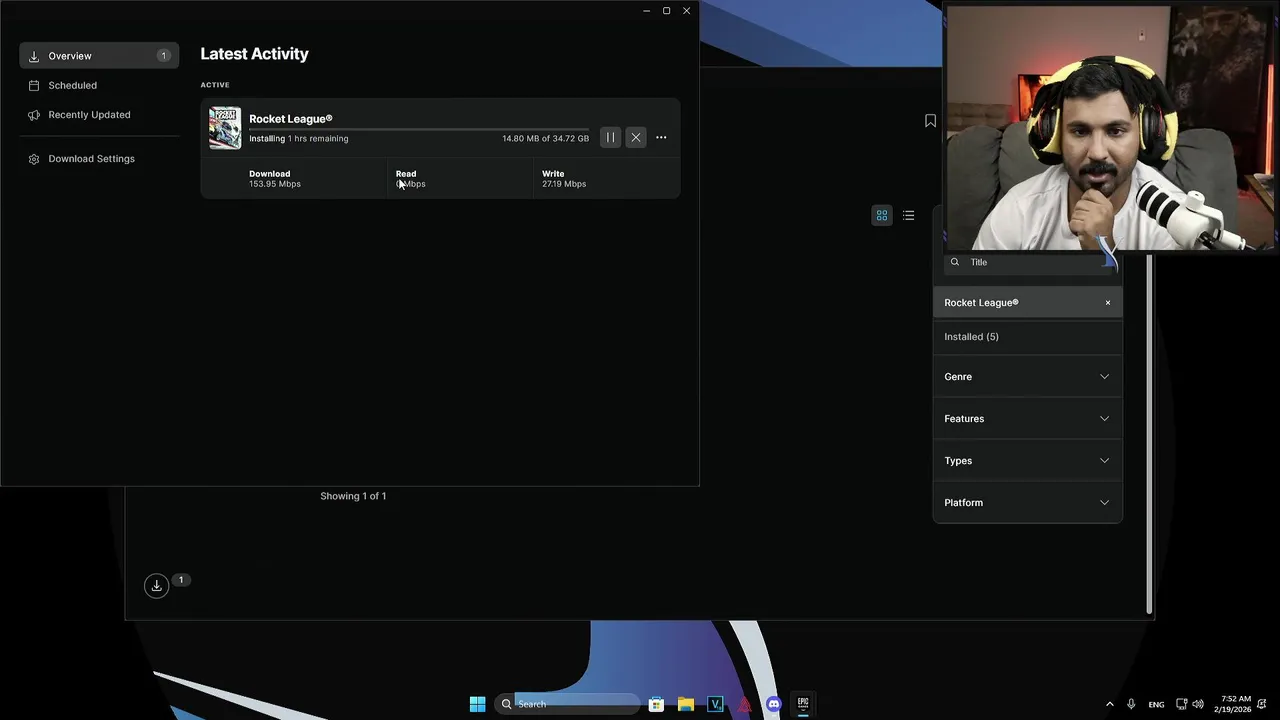Open the Scheduled section
The height and width of the screenshot is (720, 1280).
99,85
